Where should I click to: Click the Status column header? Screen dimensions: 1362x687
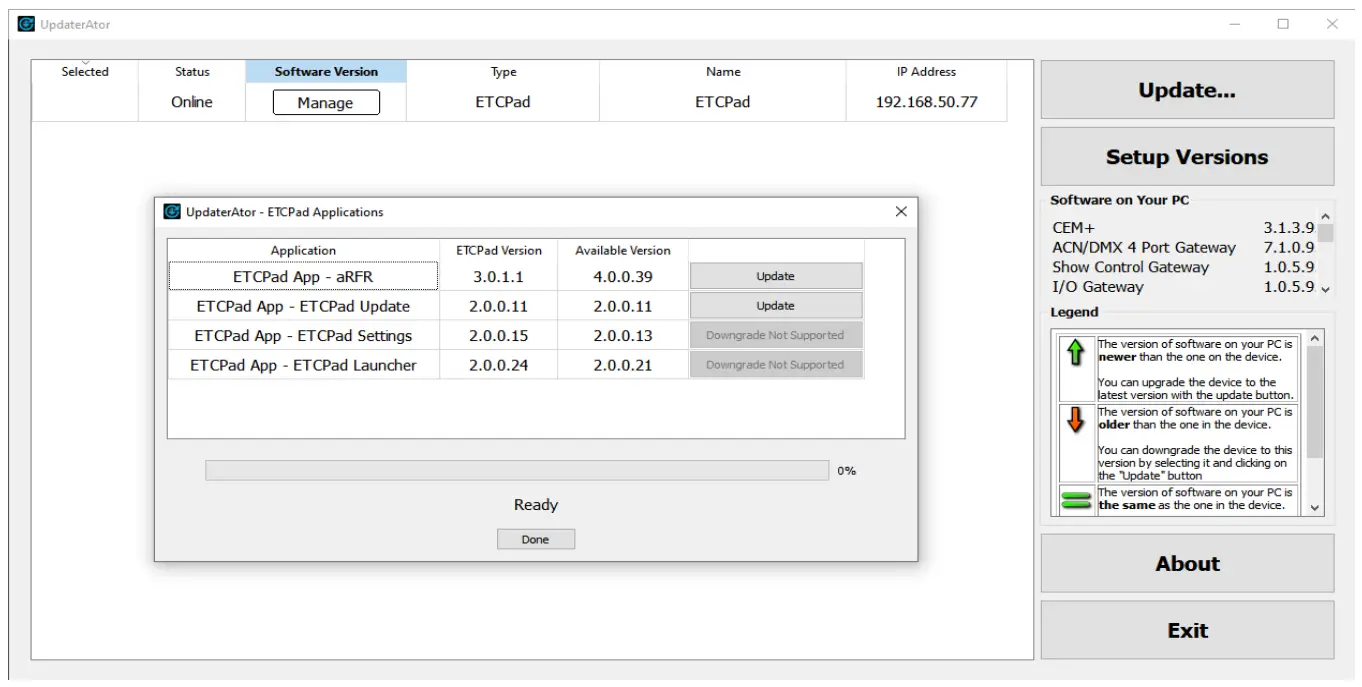tap(192, 71)
